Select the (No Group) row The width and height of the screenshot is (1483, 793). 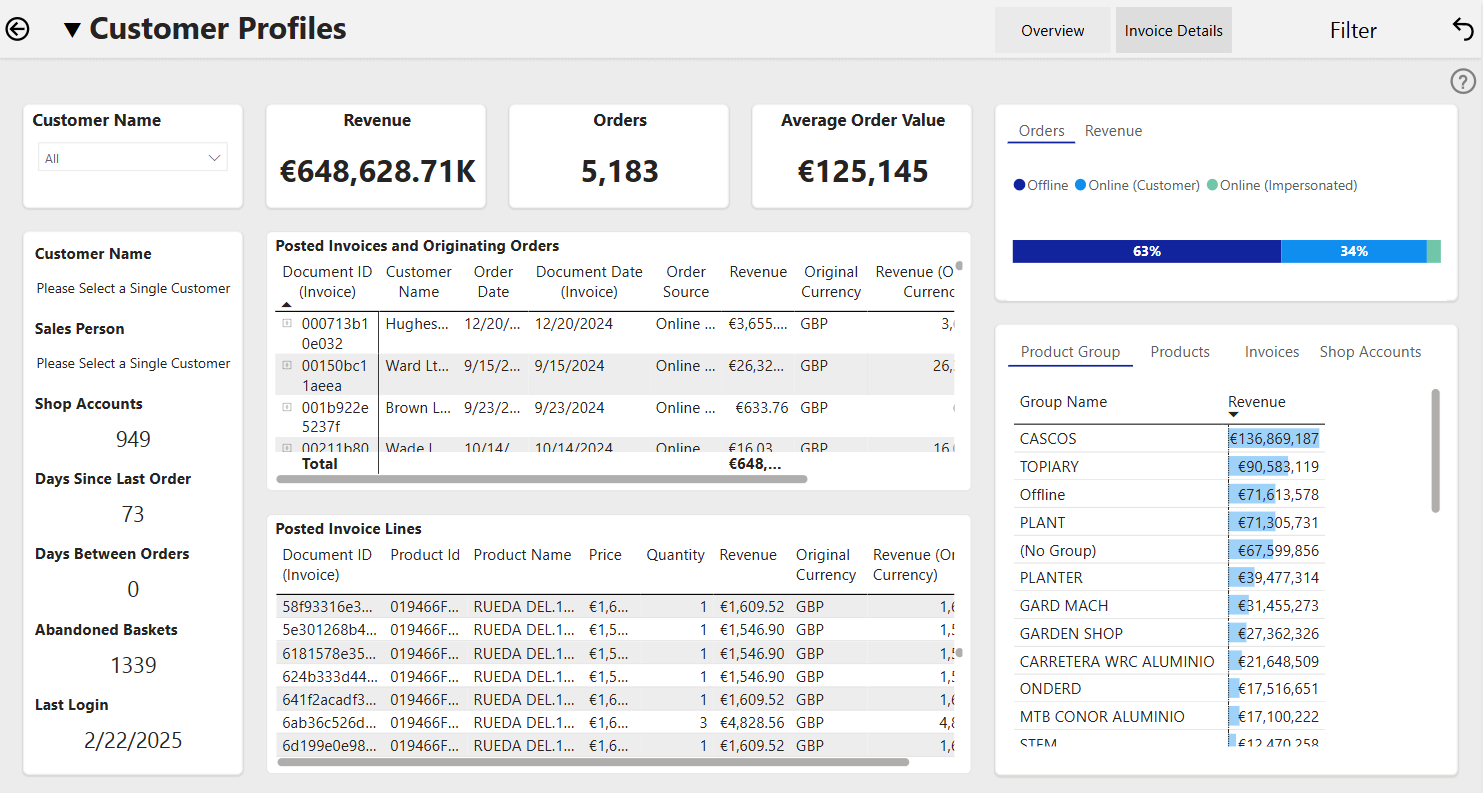point(1169,550)
